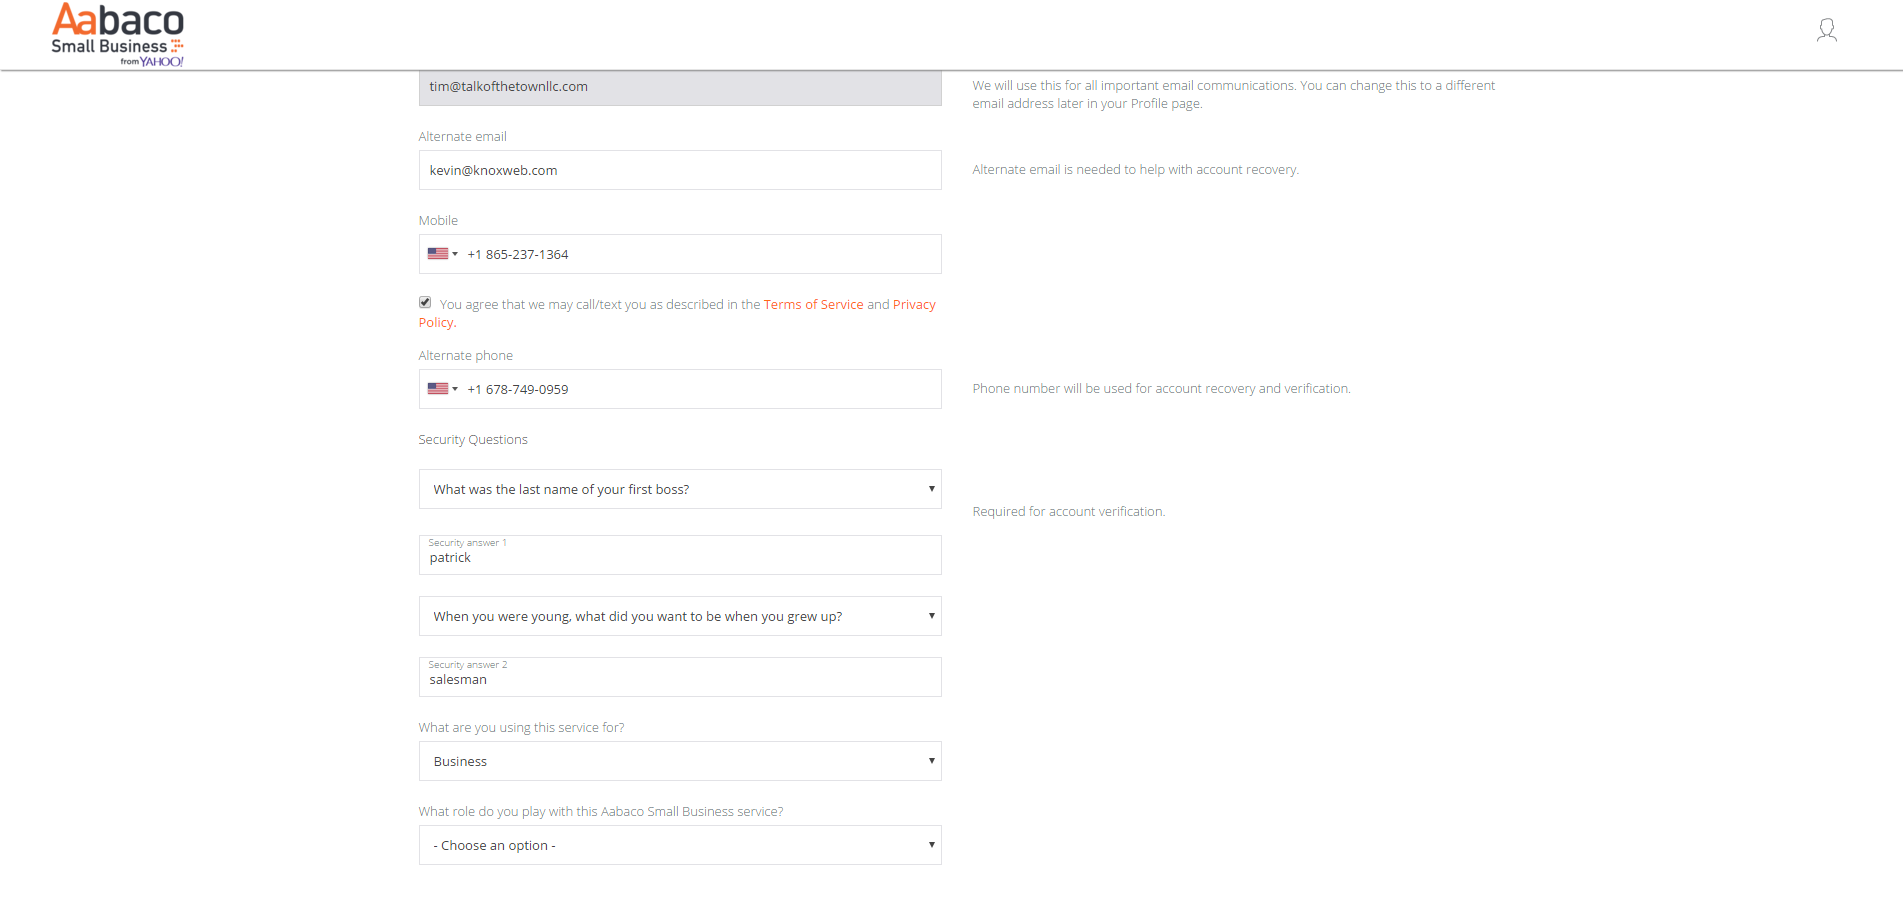Open the Terms of Service link
The image size is (1903, 911).
[x=813, y=305]
